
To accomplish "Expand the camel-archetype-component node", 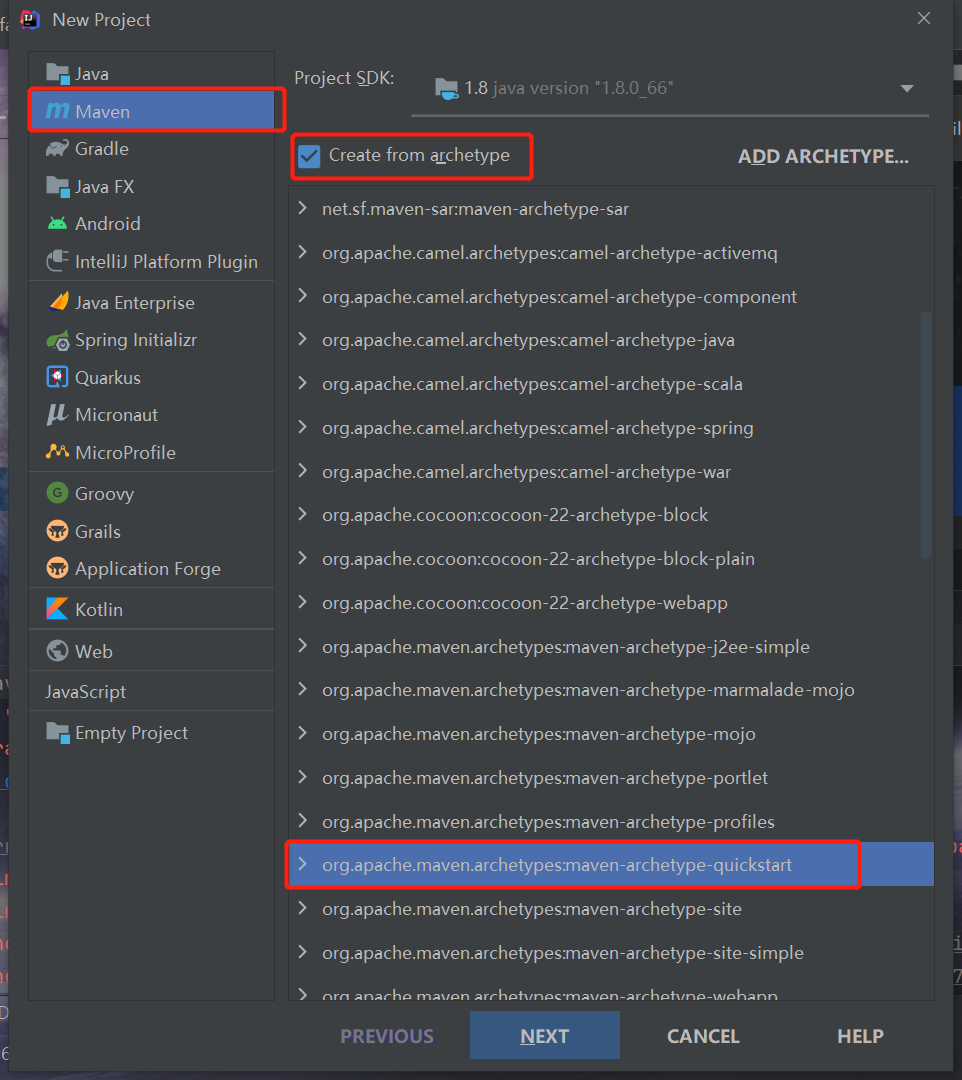I will [x=302, y=295].
